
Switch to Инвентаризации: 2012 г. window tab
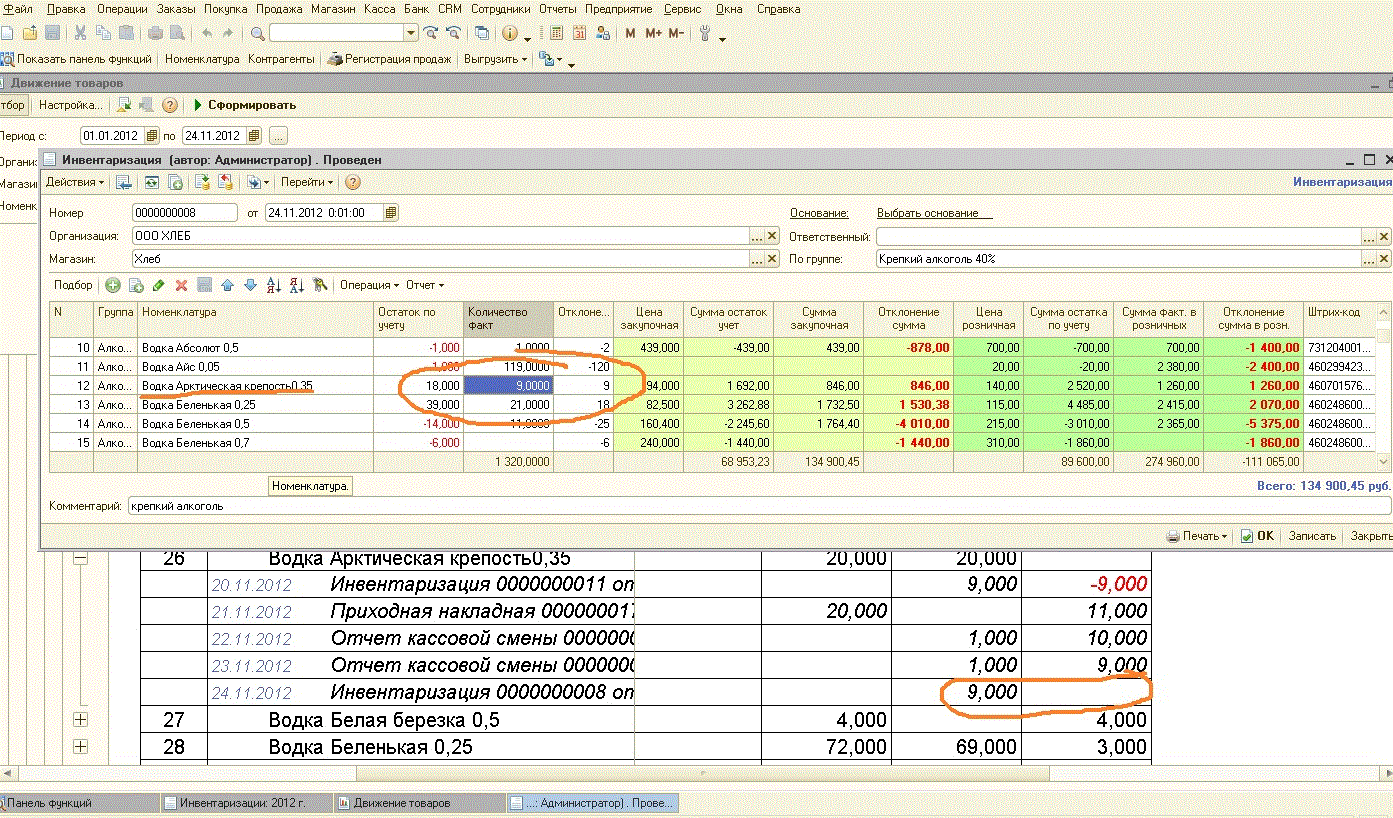tap(245, 802)
